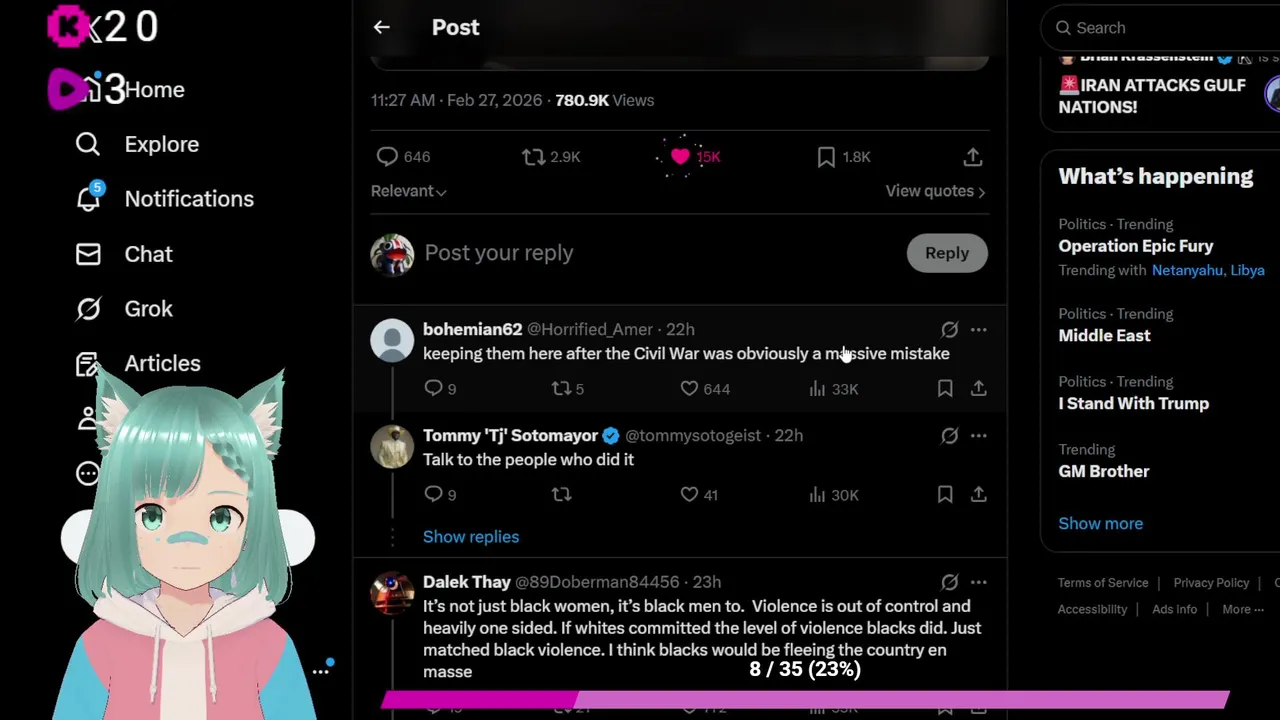Open the View quotes link

coord(935,191)
